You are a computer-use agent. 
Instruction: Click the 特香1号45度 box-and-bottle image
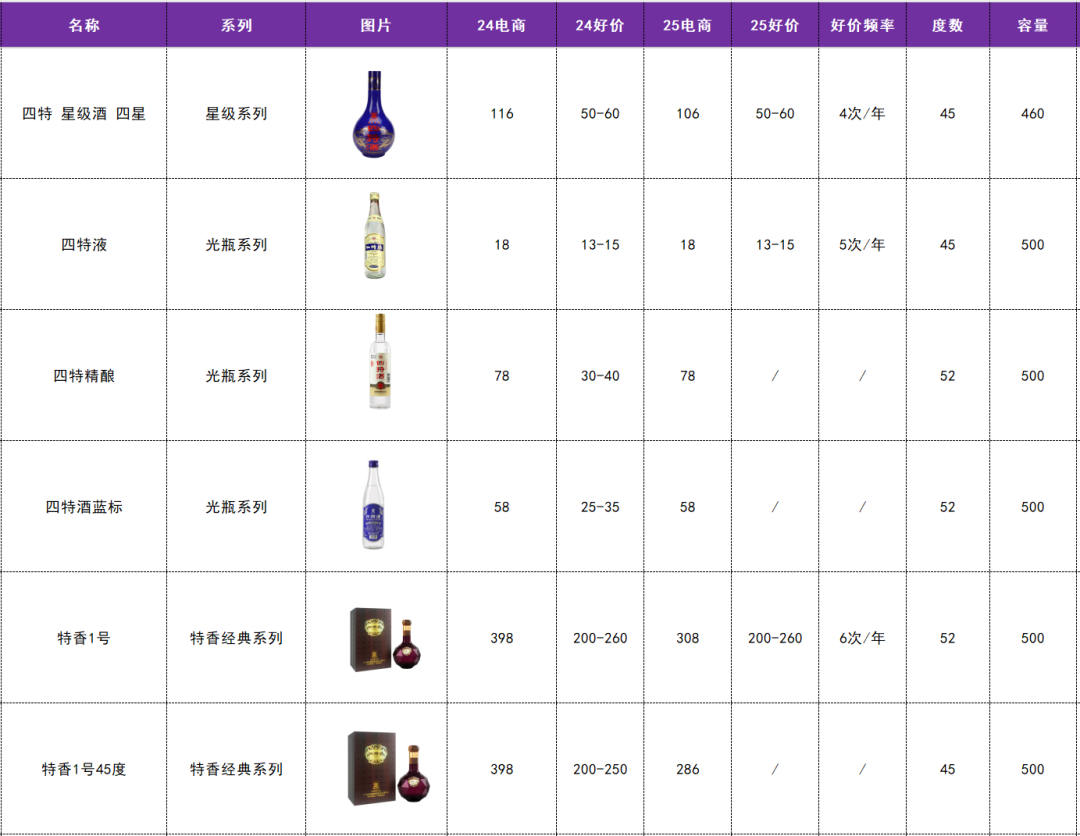pyautogui.click(x=389, y=769)
